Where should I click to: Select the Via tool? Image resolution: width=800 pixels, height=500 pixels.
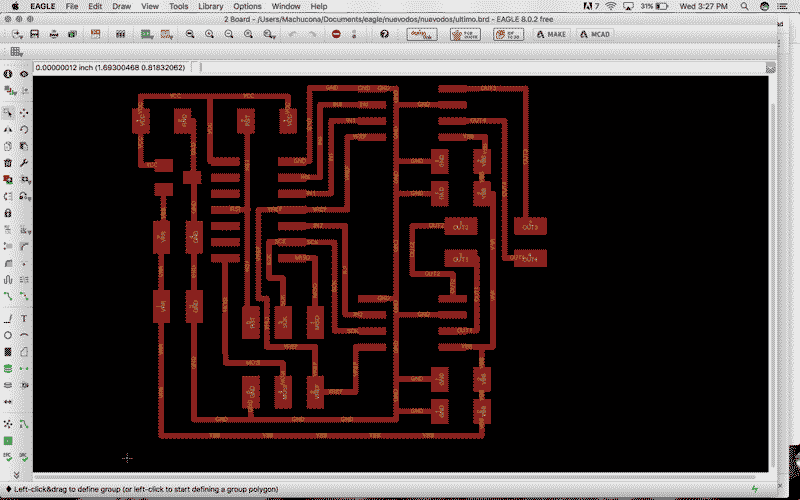8,369
